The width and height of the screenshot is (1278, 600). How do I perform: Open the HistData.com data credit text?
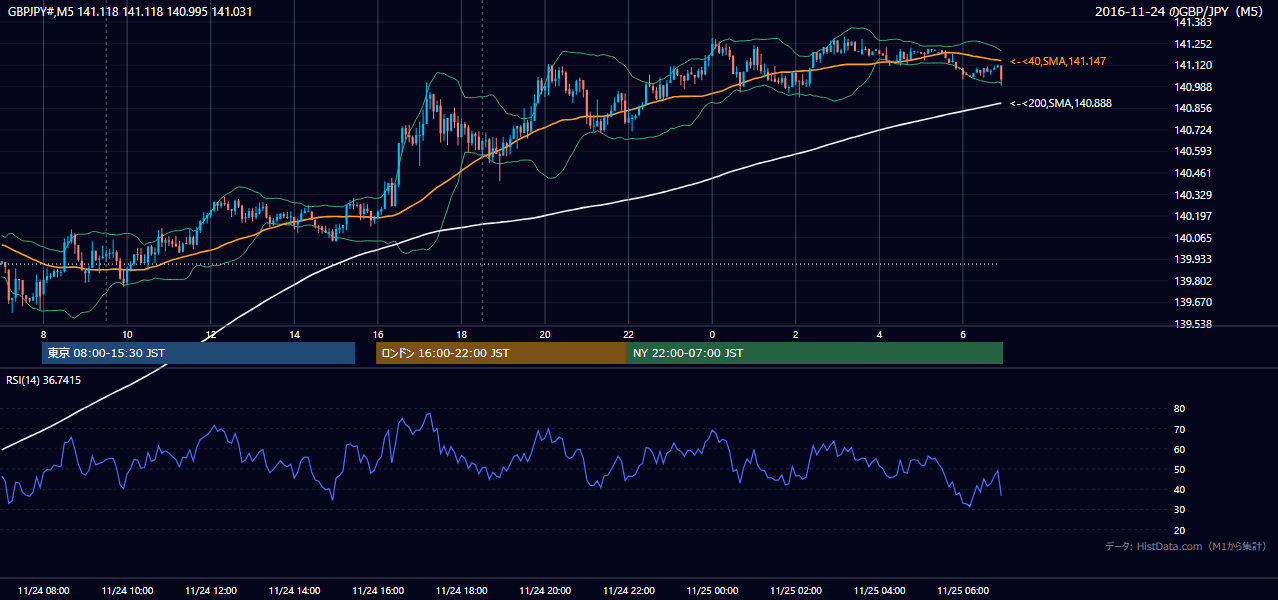(x=1186, y=546)
